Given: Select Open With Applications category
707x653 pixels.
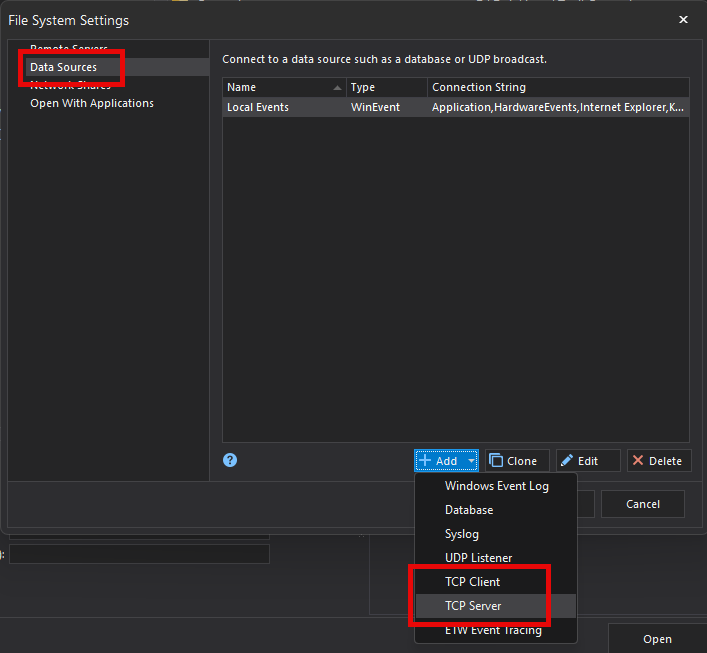Looking at the screenshot, I should click(x=92, y=103).
